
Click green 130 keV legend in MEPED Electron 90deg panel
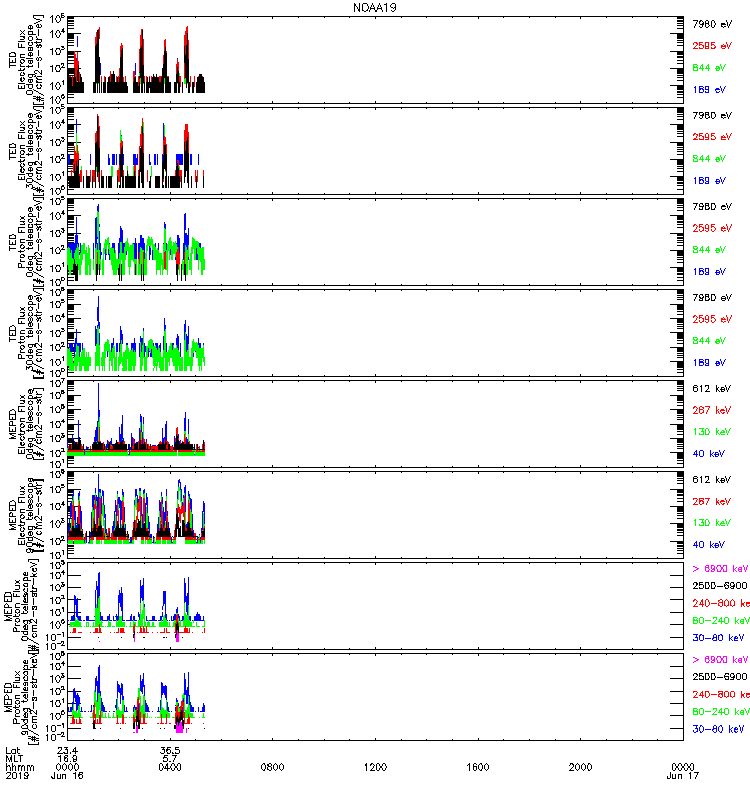click(712, 523)
